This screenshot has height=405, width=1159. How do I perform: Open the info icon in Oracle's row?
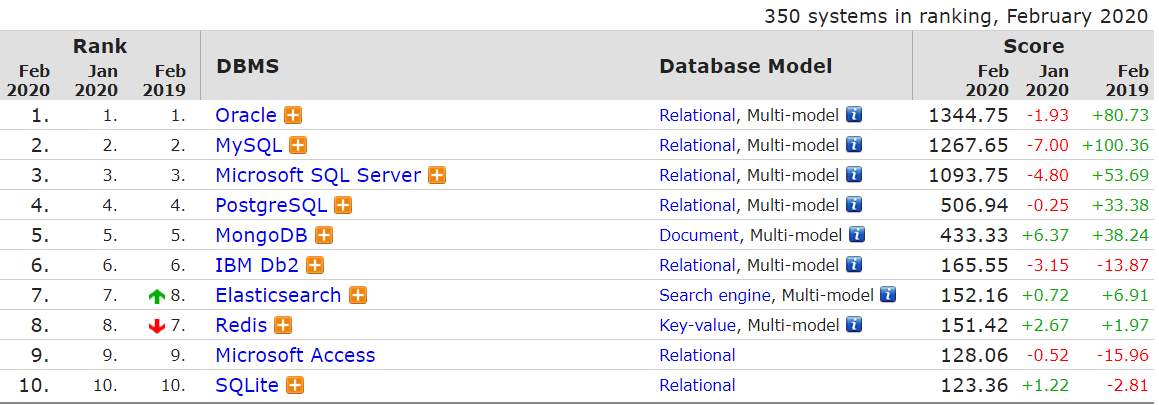pos(854,115)
